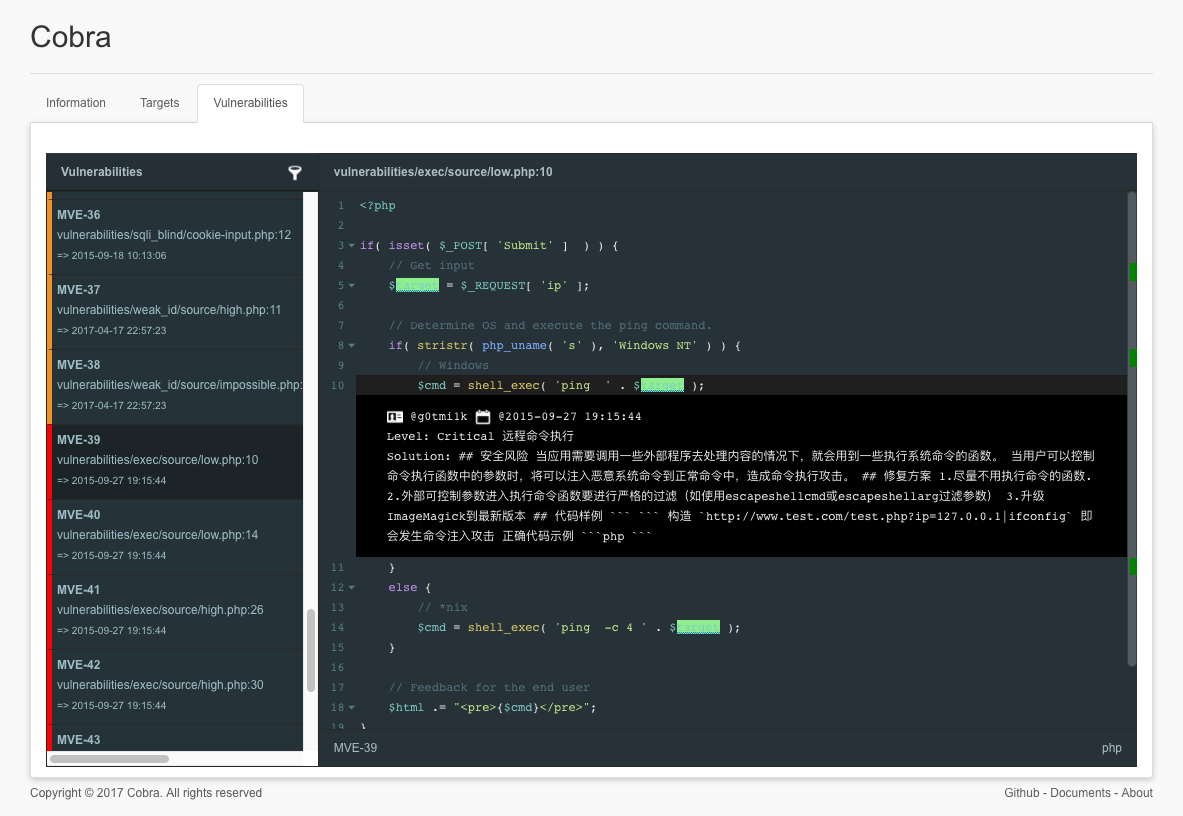The width and height of the screenshot is (1183, 816).
Task: Select vulnerability MVE-37 weak_id high.php:11
Action: pyautogui.click(x=175, y=311)
